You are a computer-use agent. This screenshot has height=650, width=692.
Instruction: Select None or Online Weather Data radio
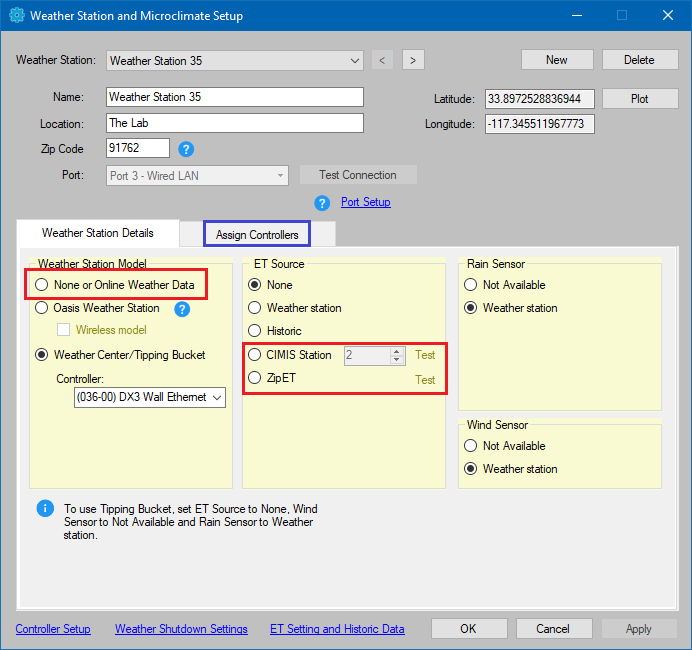[41, 285]
